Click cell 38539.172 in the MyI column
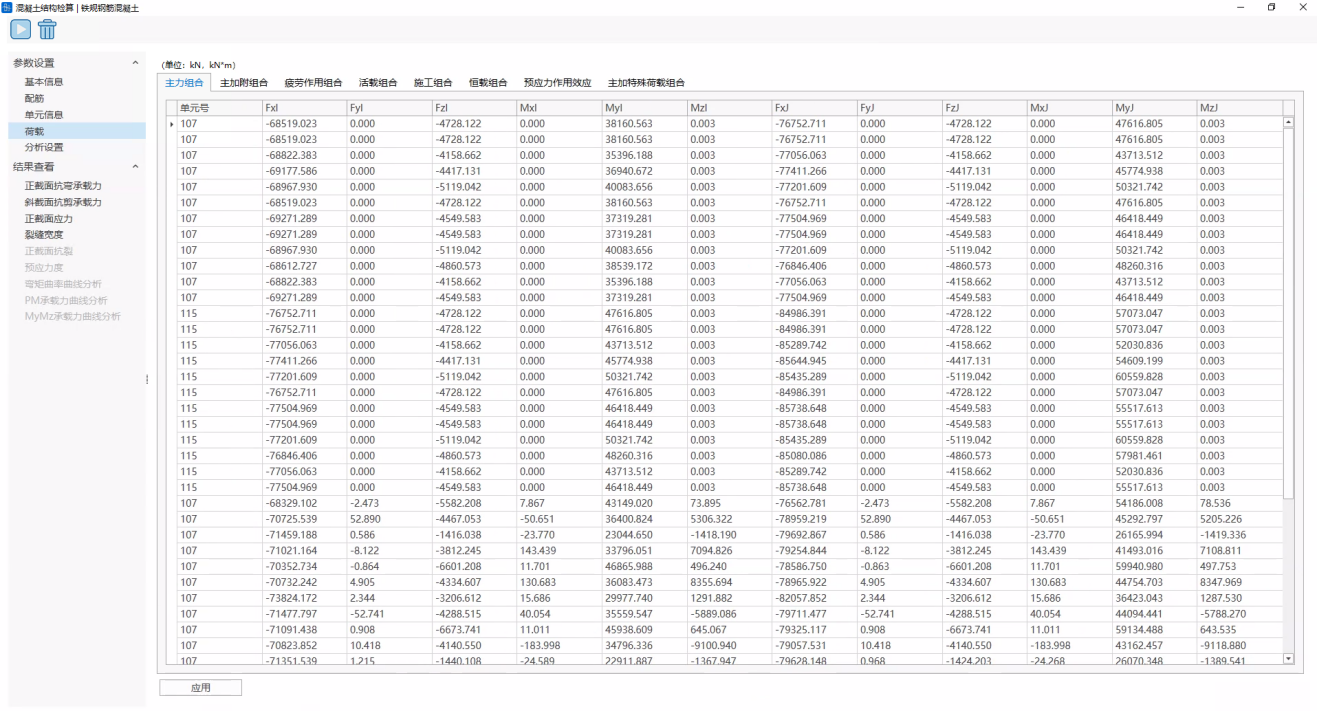 pyautogui.click(x=644, y=266)
